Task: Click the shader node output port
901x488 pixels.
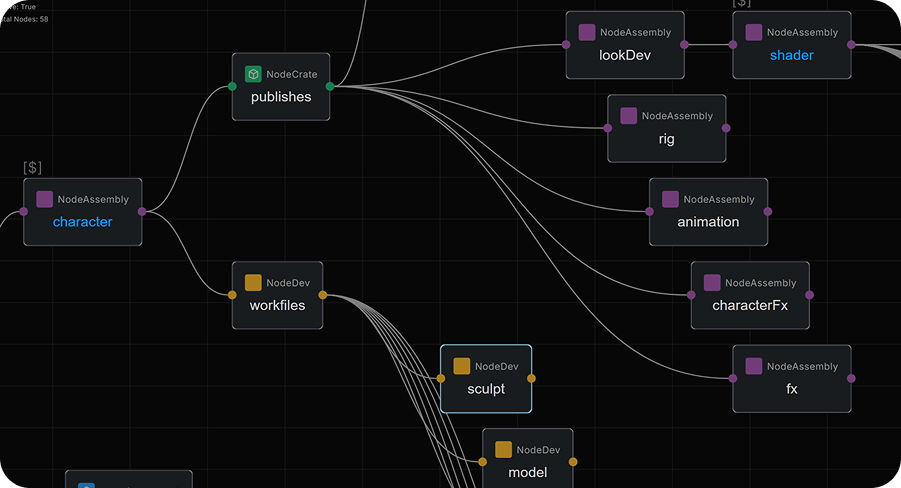Action: 851,44
